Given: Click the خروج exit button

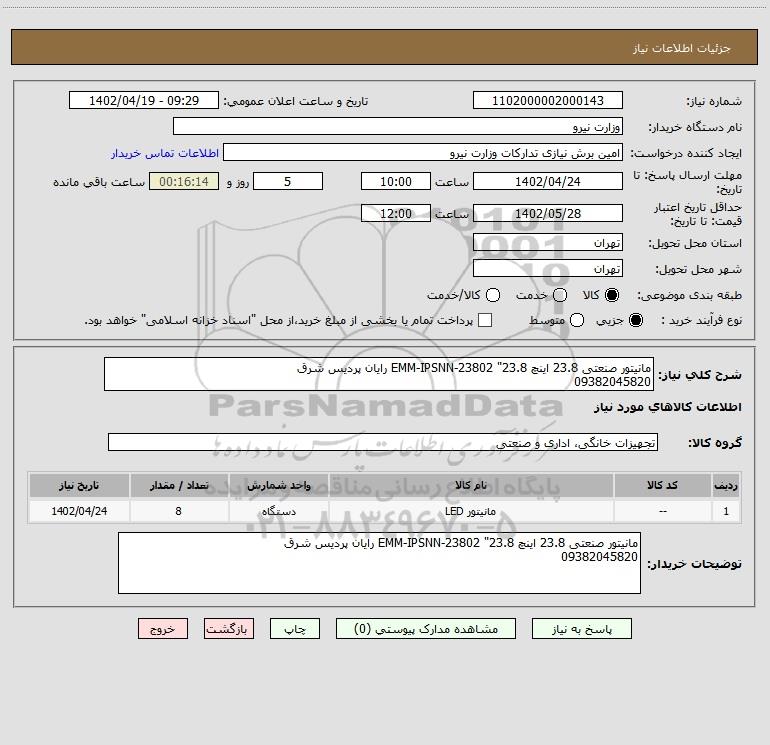Looking at the screenshot, I should point(163,629).
